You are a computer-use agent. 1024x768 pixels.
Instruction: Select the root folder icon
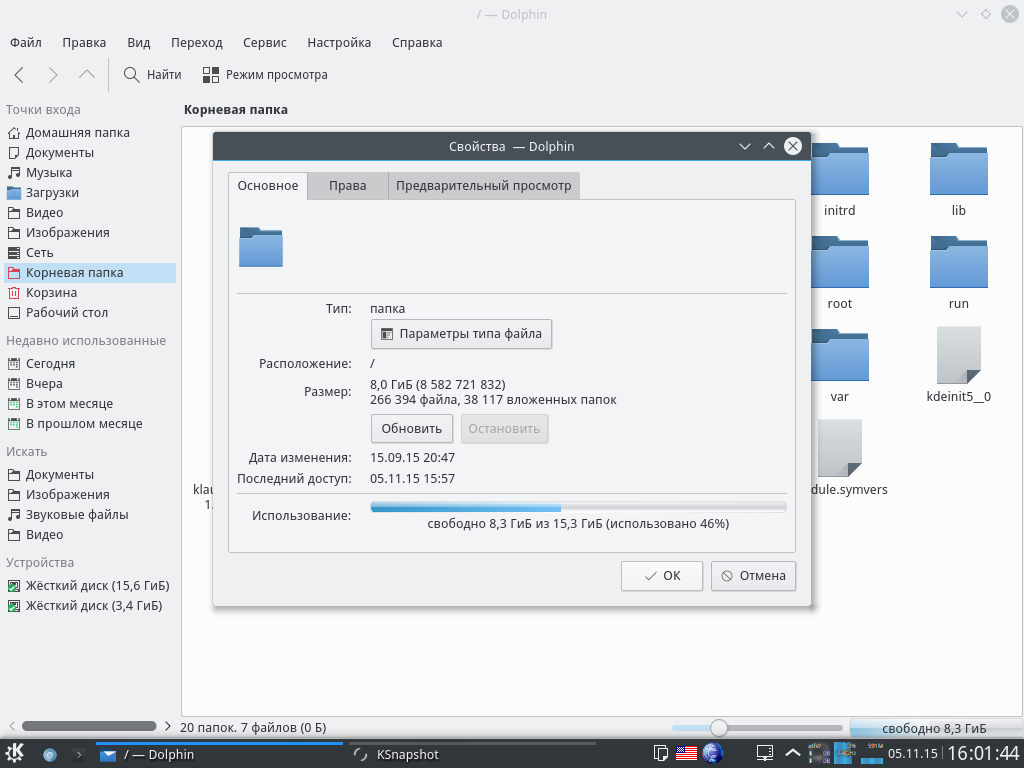tap(840, 263)
